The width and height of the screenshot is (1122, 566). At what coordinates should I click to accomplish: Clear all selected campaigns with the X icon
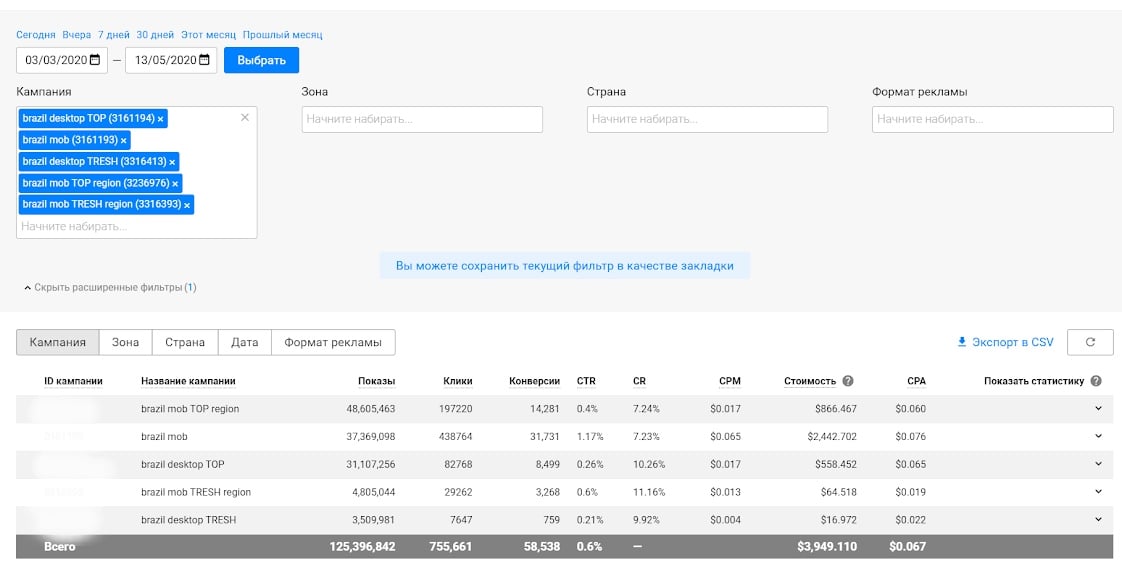click(x=245, y=118)
